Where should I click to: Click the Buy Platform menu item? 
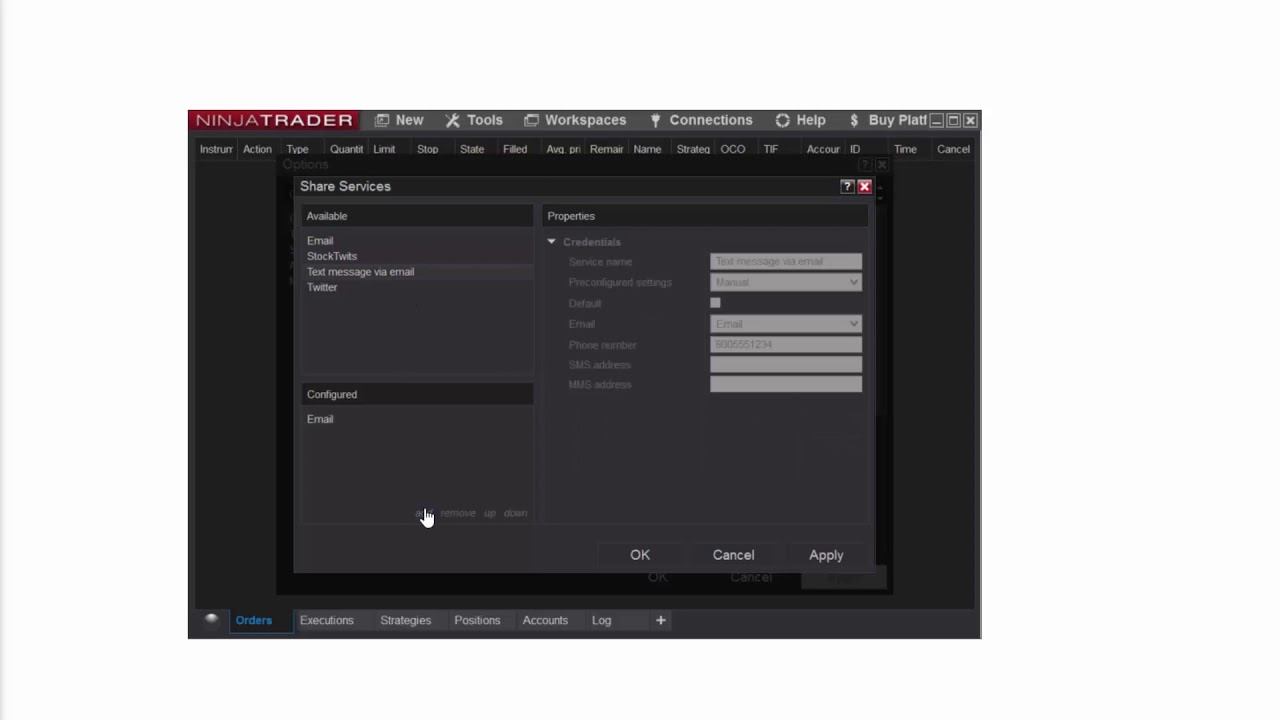[x=887, y=120]
